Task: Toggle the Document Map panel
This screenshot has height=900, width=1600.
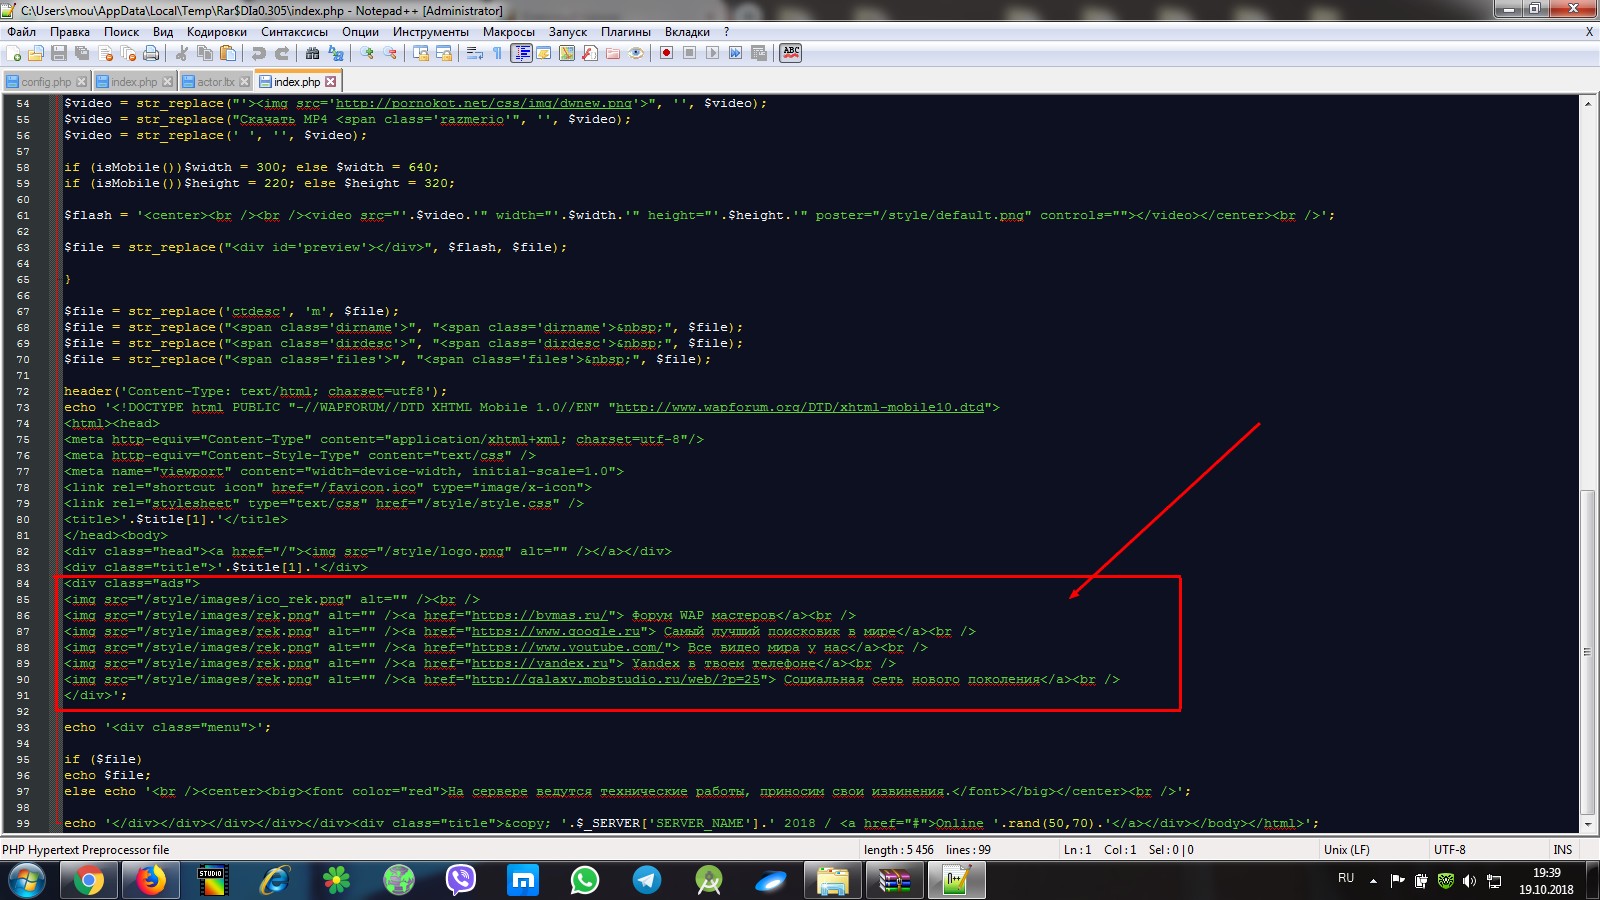Action: (x=567, y=53)
